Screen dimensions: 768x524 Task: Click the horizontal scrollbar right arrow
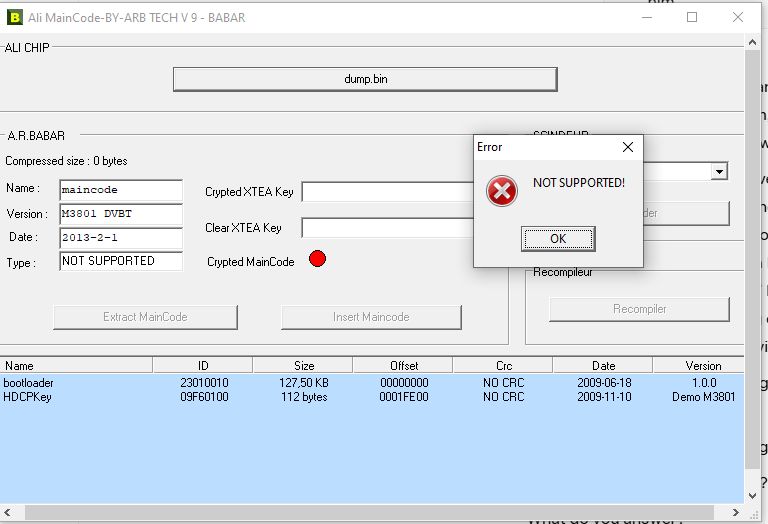point(736,513)
